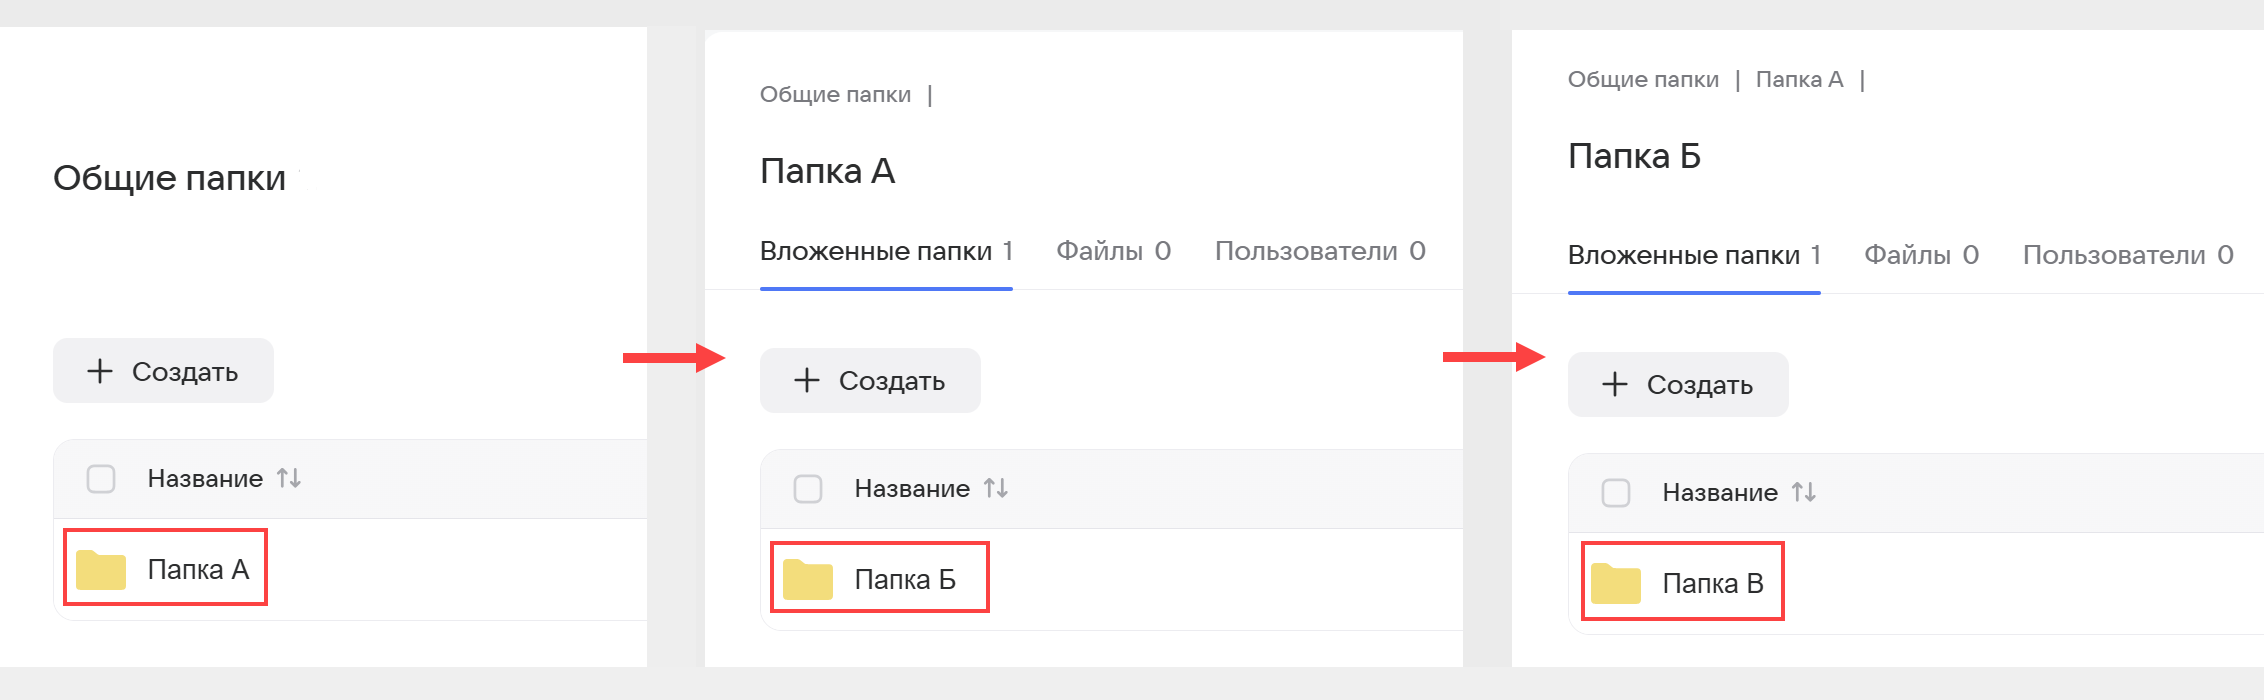The height and width of the screenshot is (700, 2264).
Task: Switch to the Пользователи tab in the Папка Б view
Action: (x=2127, y=255)
